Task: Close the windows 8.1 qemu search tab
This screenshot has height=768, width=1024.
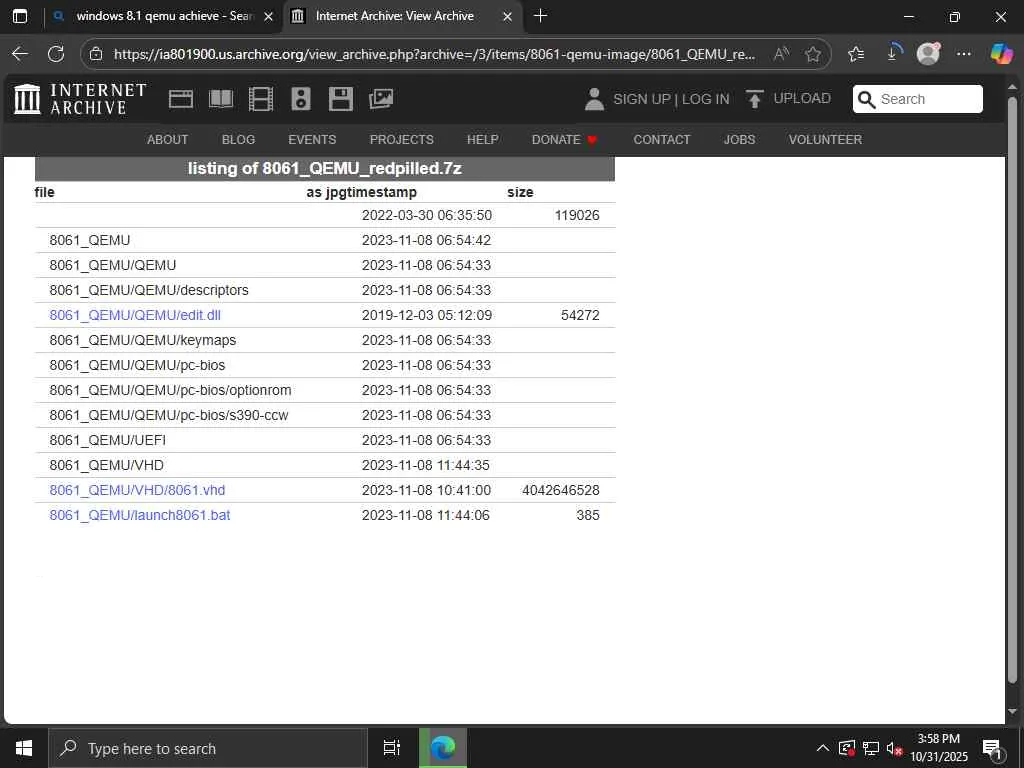Action: (x=268, y=16)
